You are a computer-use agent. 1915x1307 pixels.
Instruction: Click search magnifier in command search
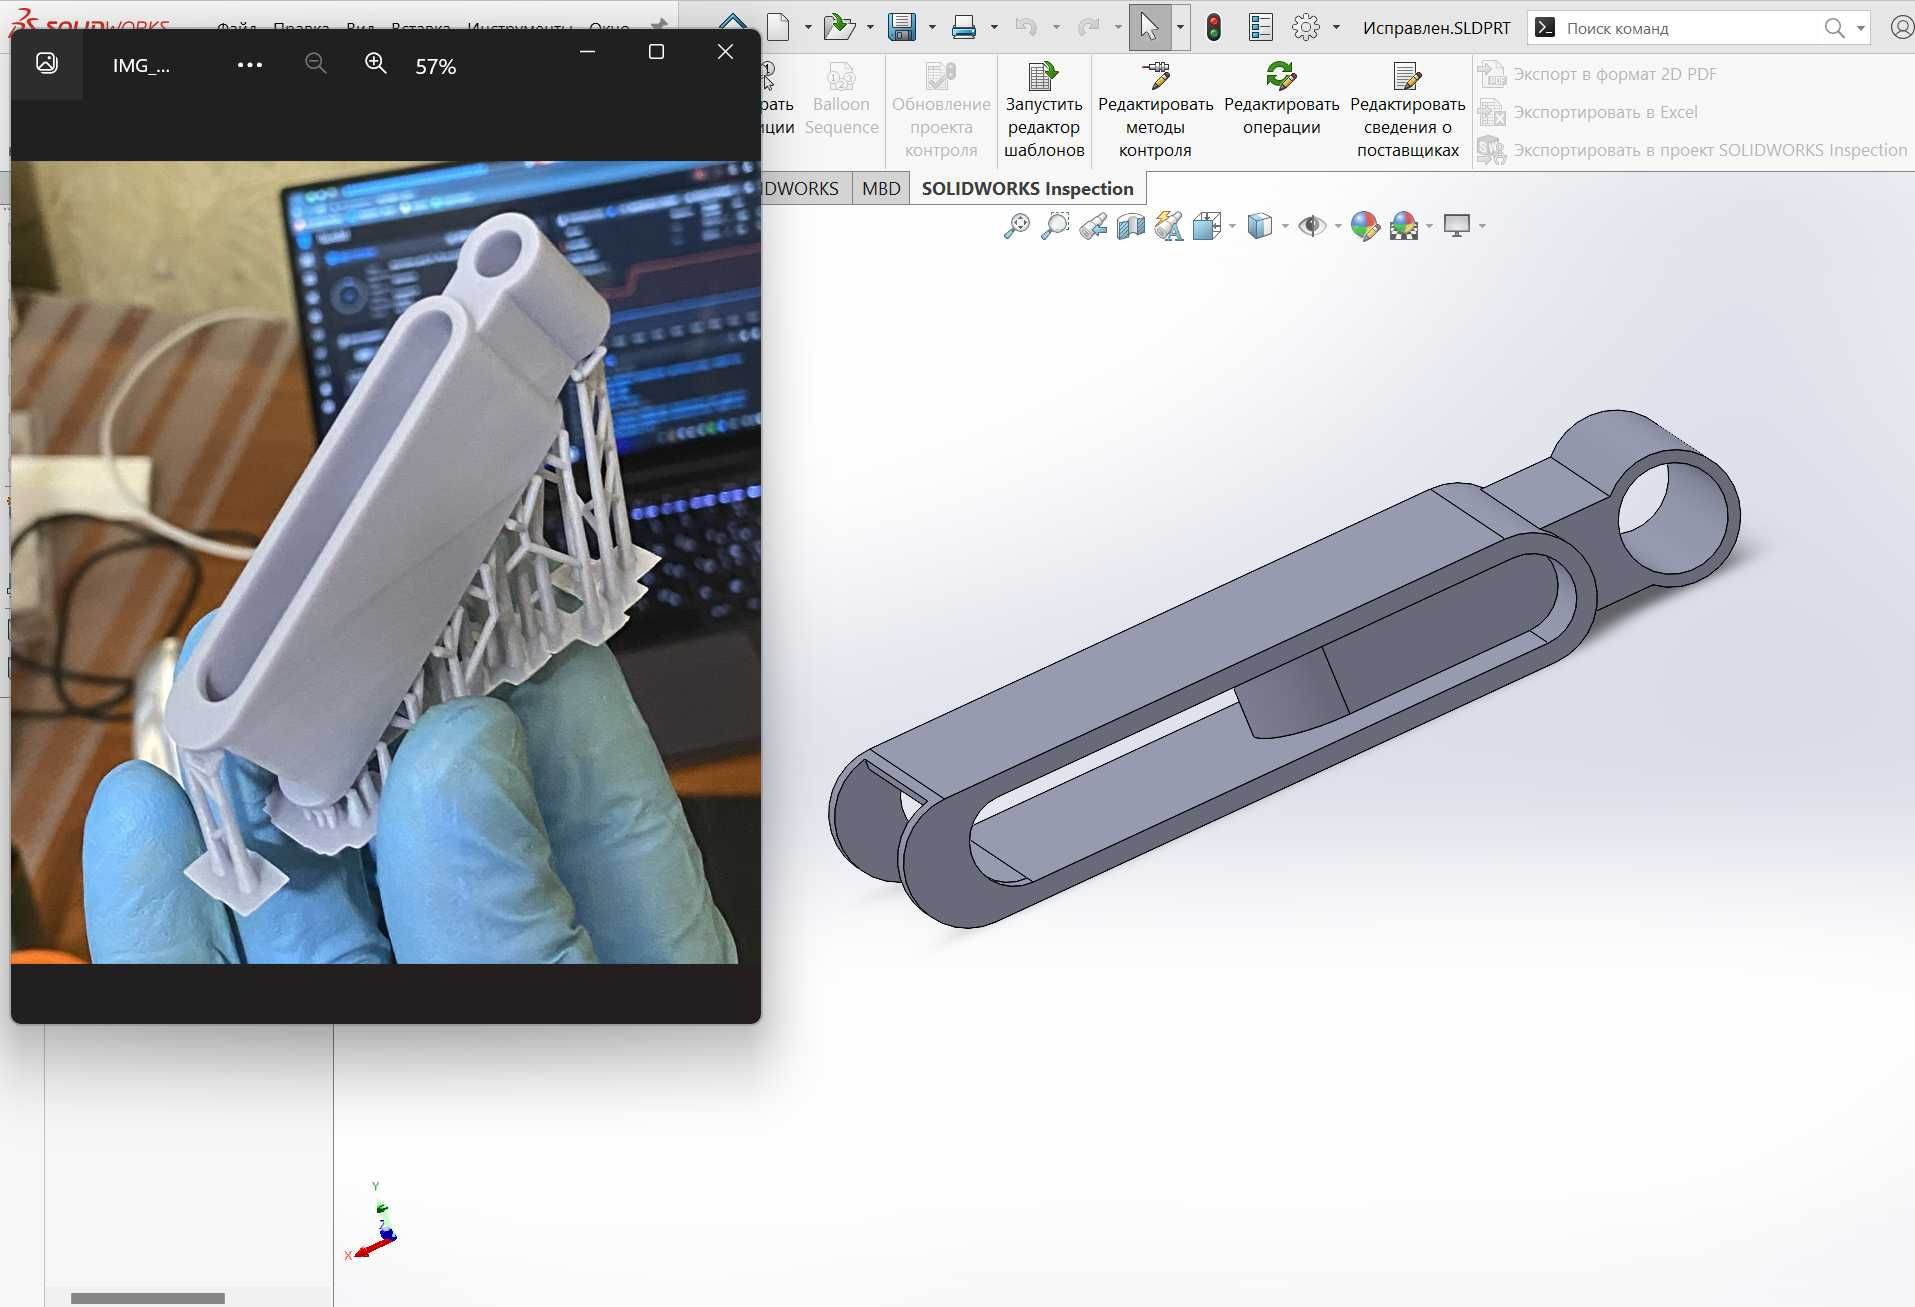coord(1834,28)
